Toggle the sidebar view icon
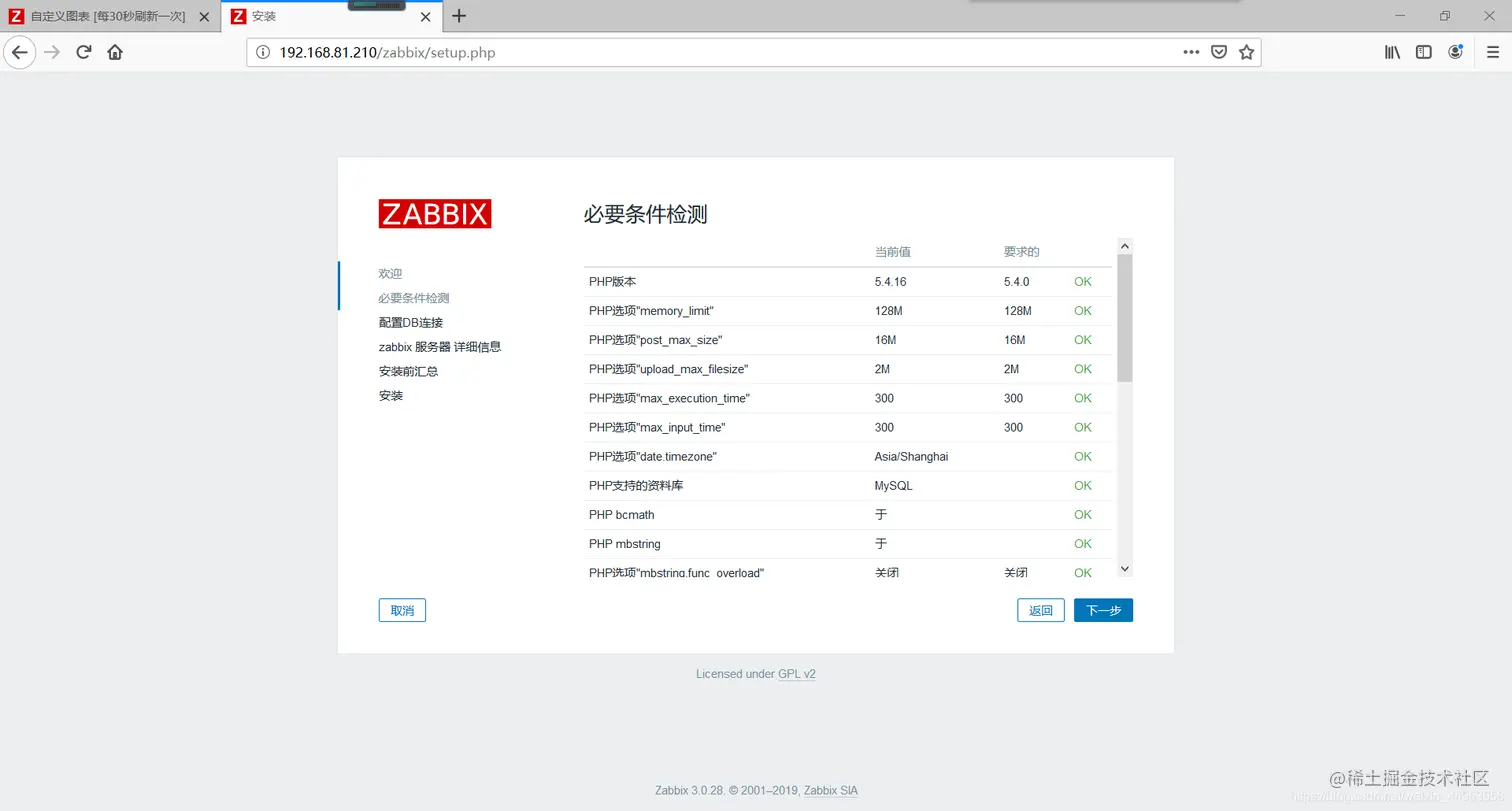The image size is (1512, 811). (1424, 52)
